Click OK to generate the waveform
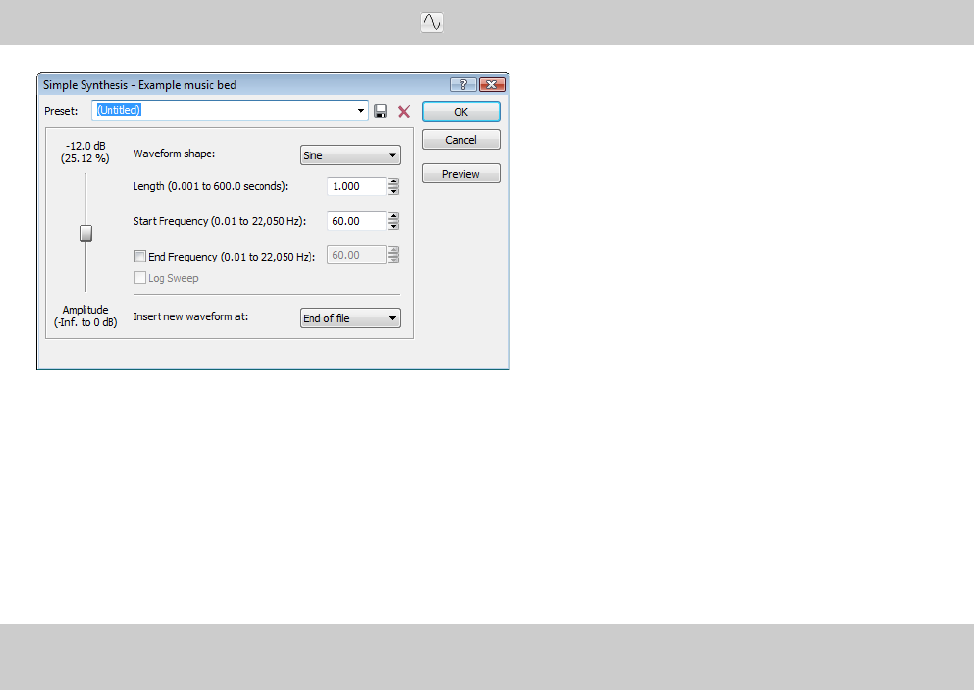Image resolution: width=974 pixels, height=690 pixels. tap(461, 112)
